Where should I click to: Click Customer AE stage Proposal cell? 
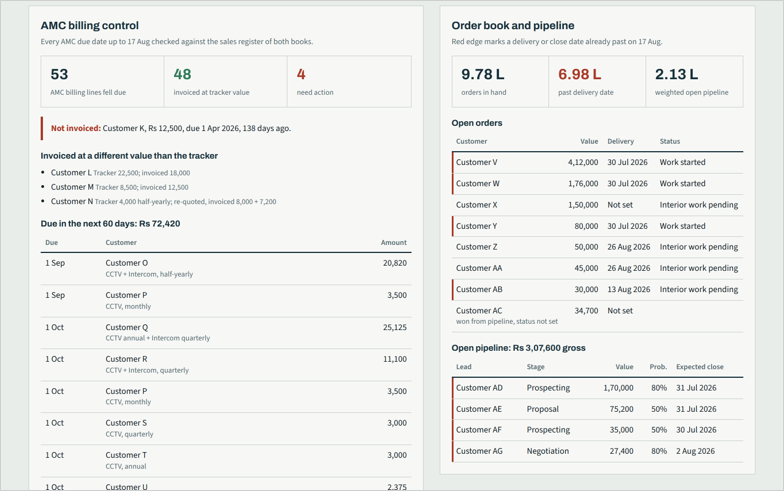[x=542, y=409]
